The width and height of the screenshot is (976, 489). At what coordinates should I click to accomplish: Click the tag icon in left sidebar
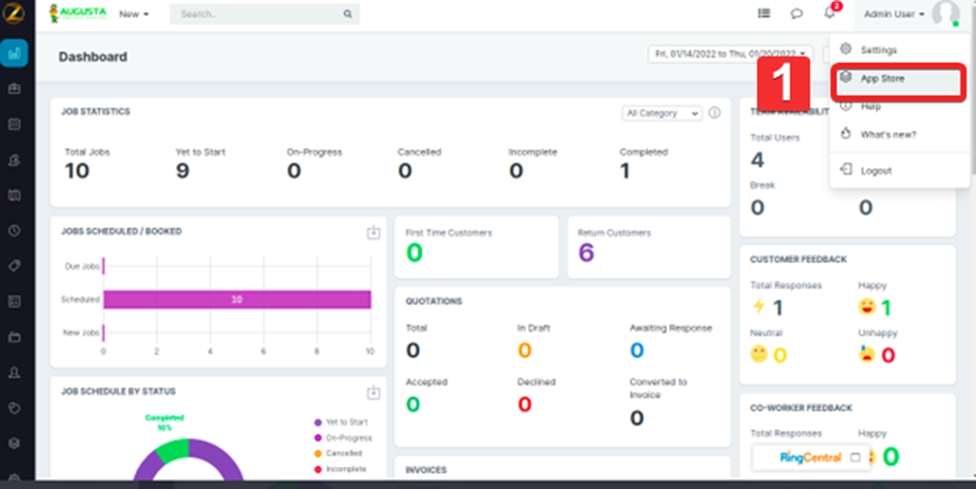tap(15, 265)
